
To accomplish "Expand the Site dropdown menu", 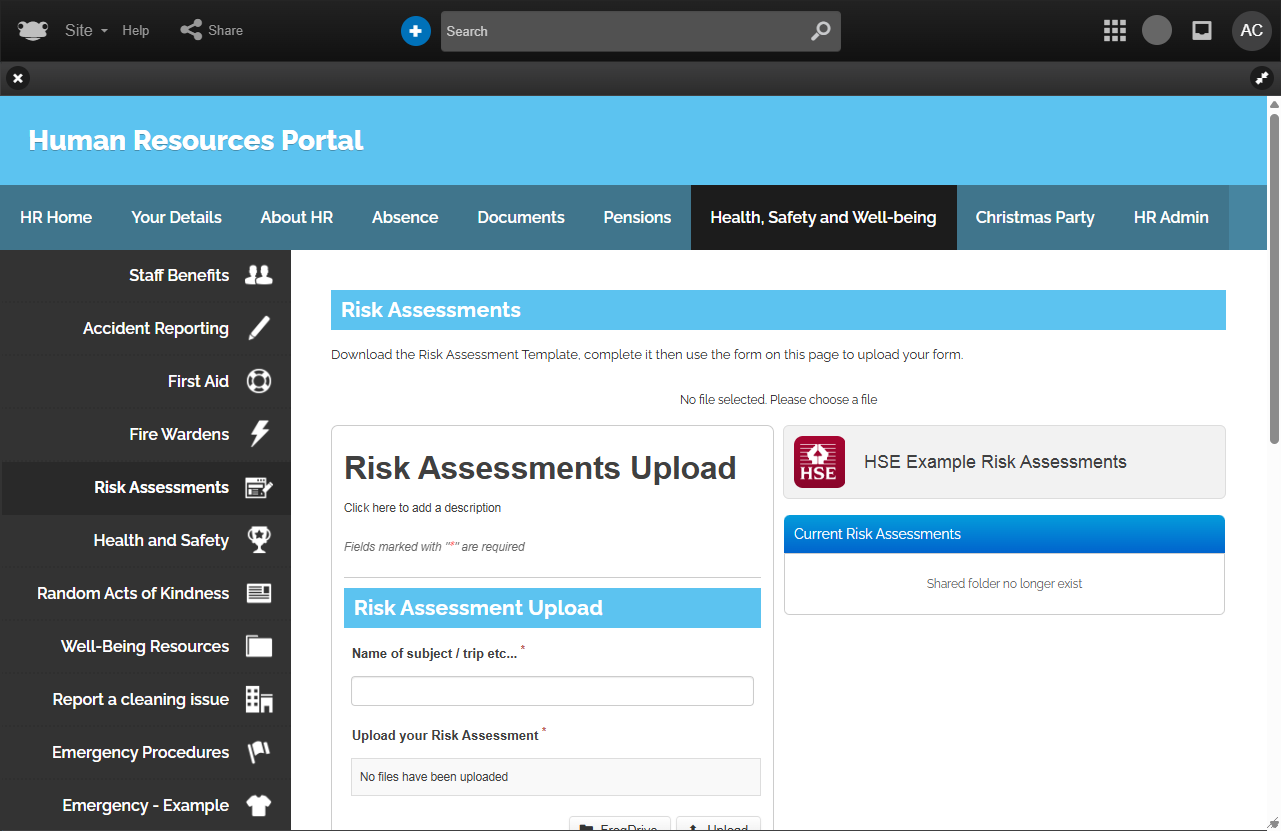I will 86,31.
